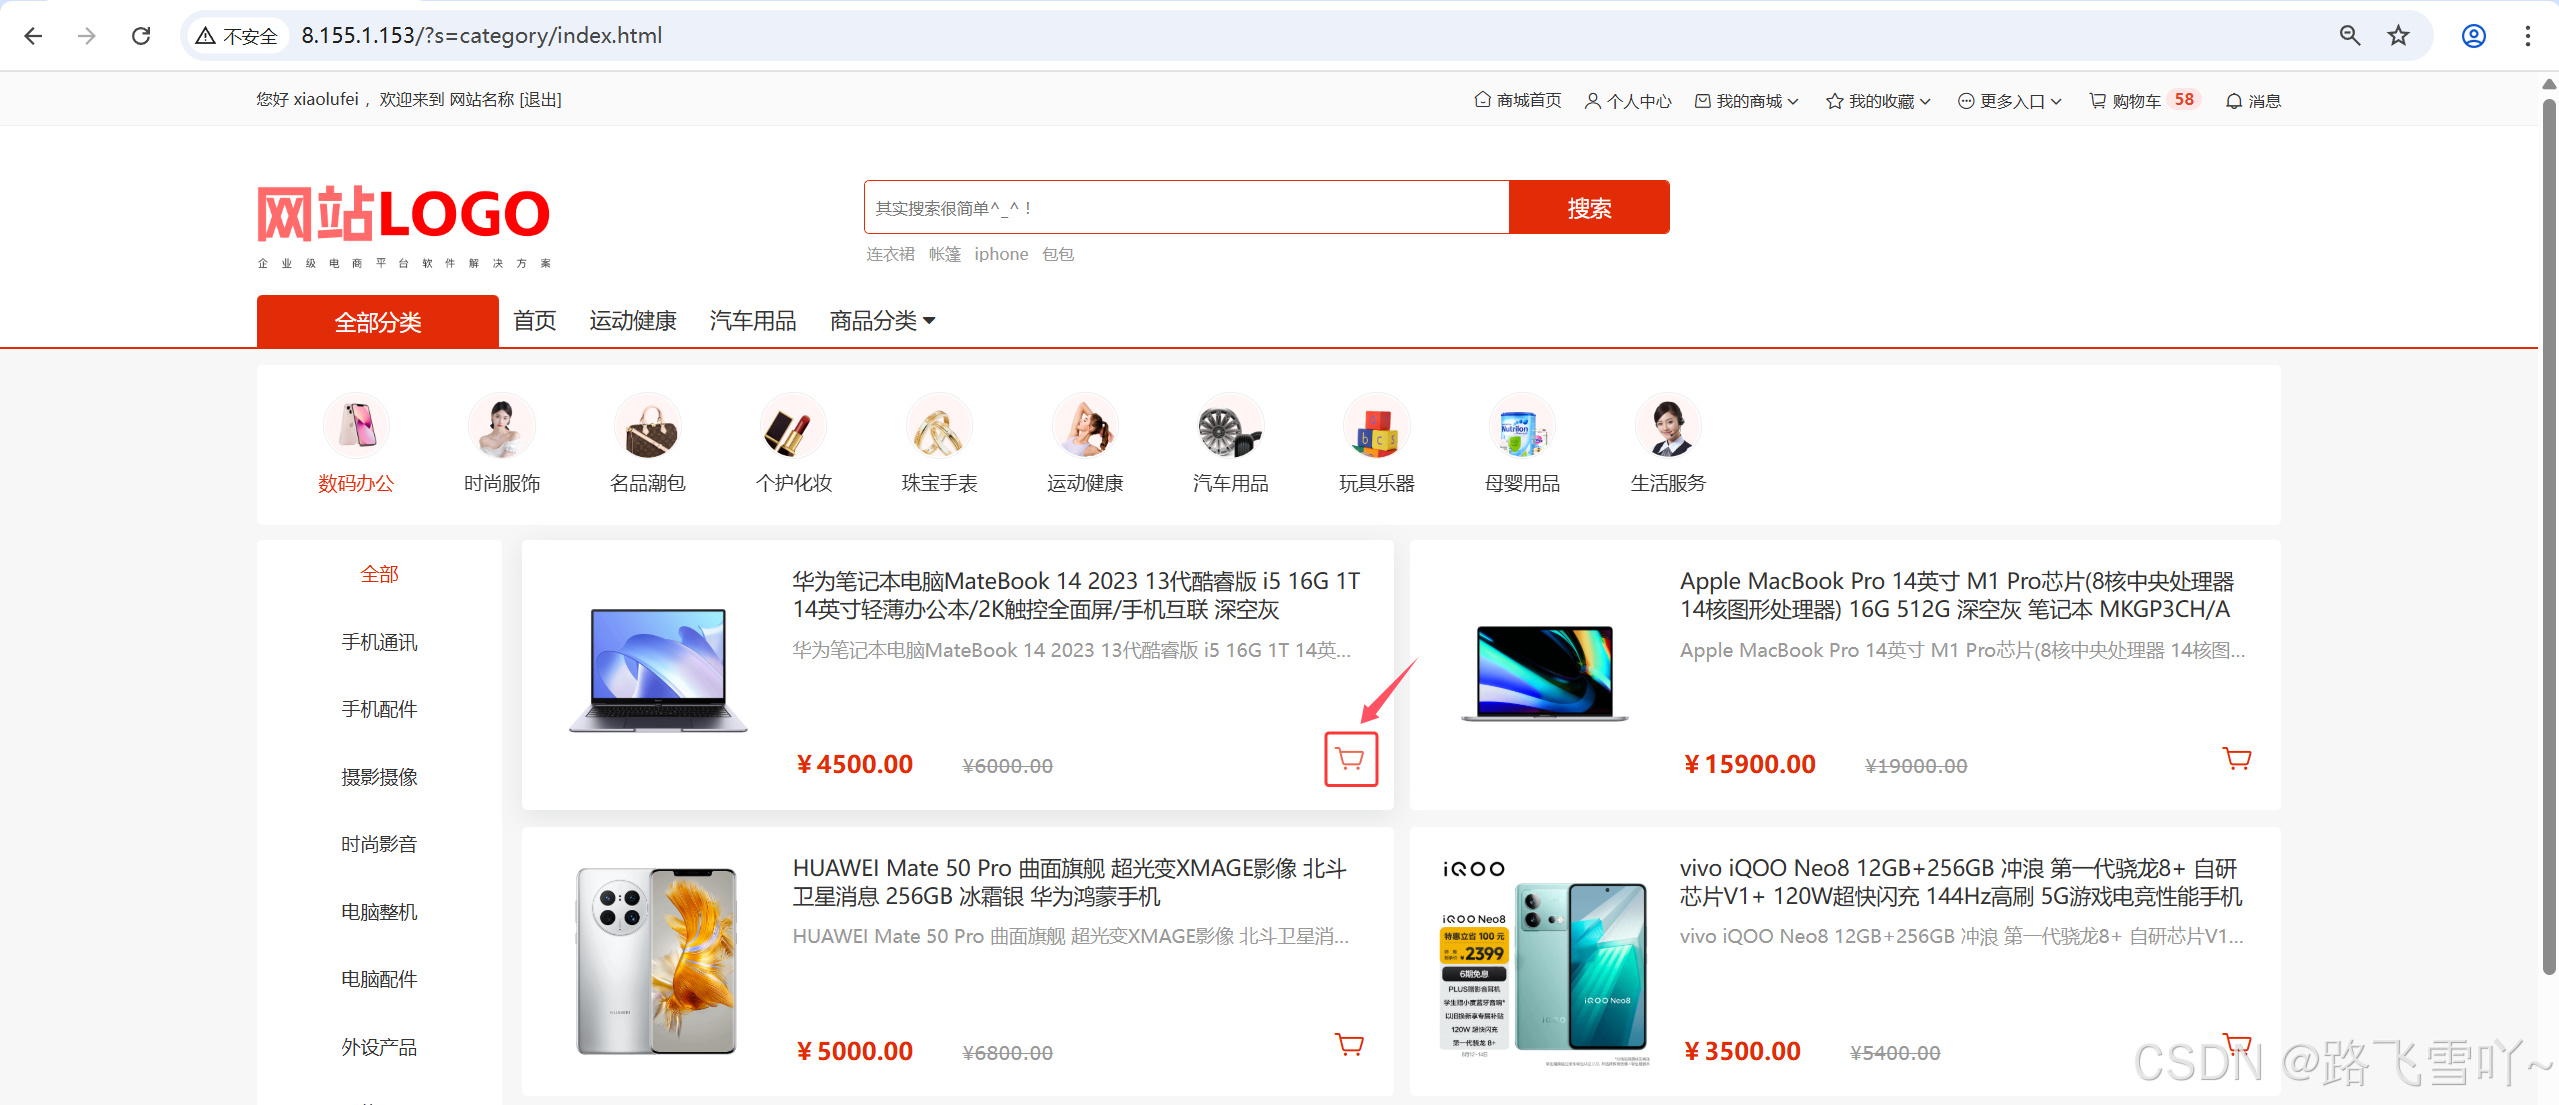Focus the product search input field
The image size is (2559, 1105).
(1185, 208)
